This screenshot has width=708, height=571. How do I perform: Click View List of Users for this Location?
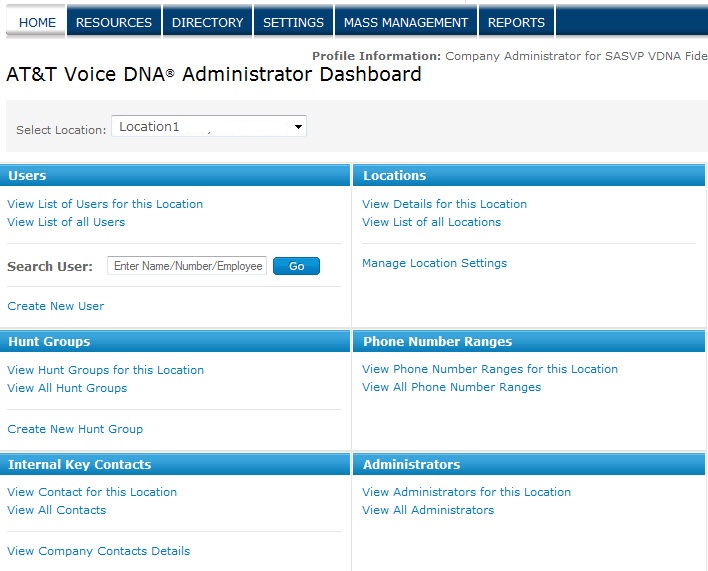pos(105,204)
